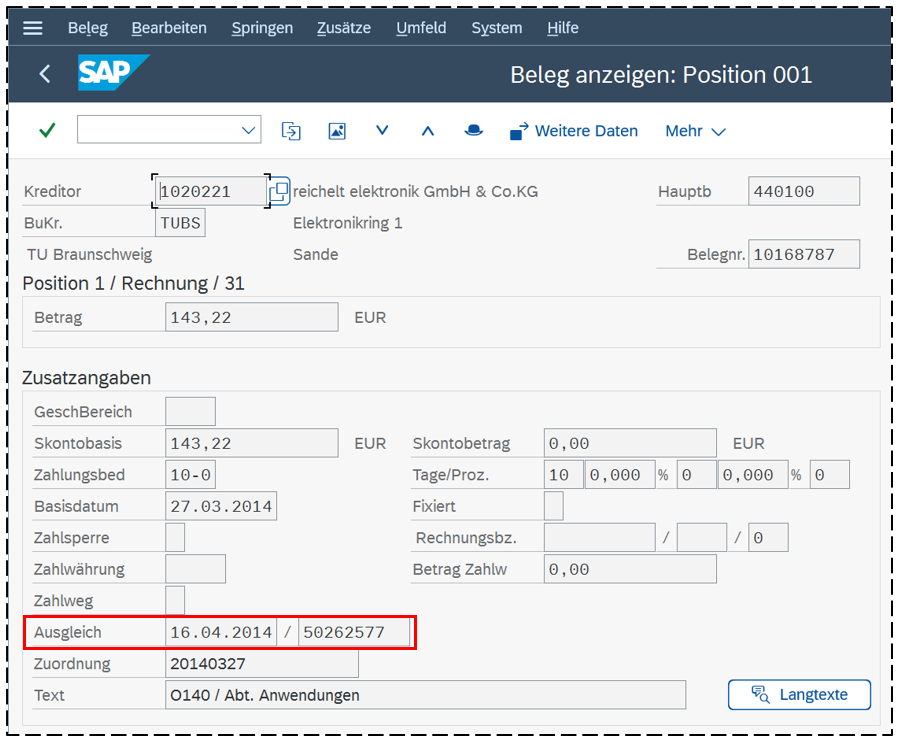The height and width of the screenshot is (739, 897).
Task: Click the Weitere Daten button
Action: [x=574, y=131]
